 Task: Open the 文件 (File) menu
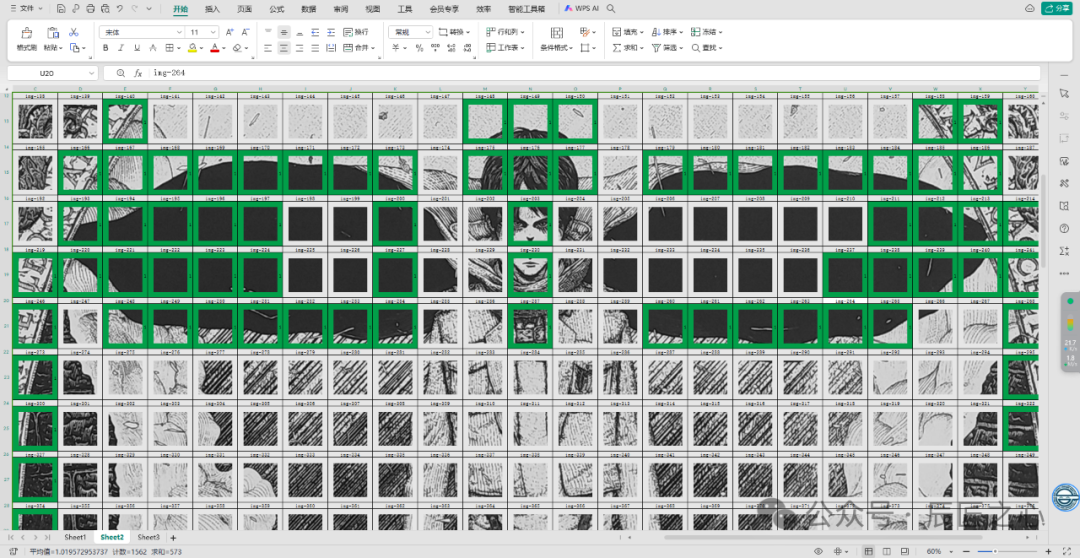point(27,9)
